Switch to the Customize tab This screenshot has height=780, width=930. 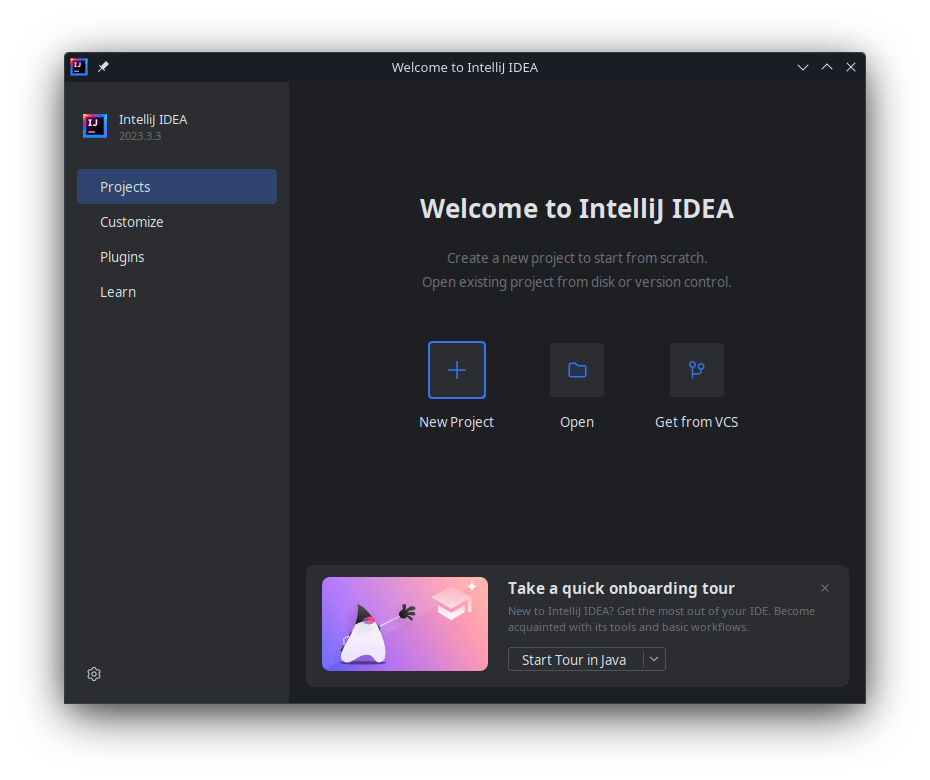(x=177, y=222)
